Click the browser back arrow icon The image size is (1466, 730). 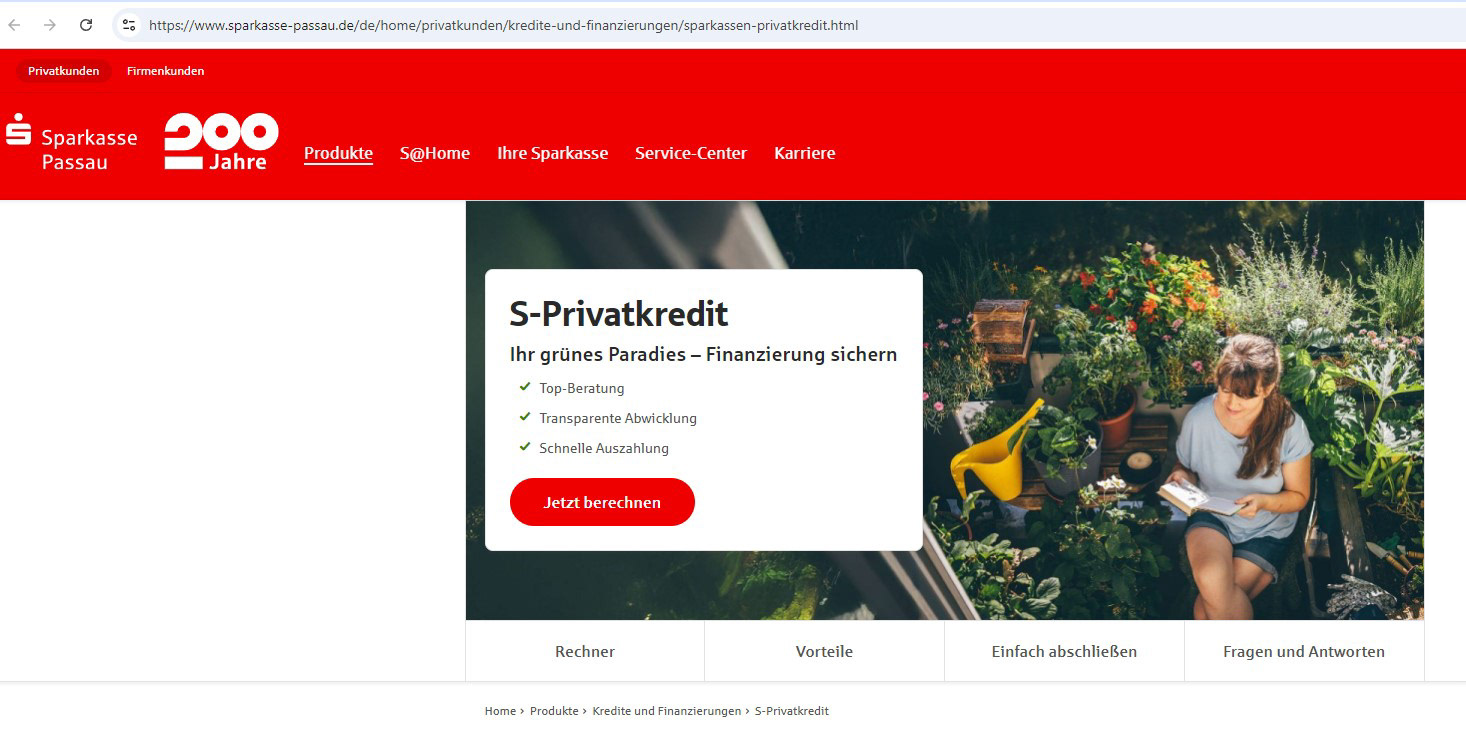pyautogui.click(x=15, y=25)
